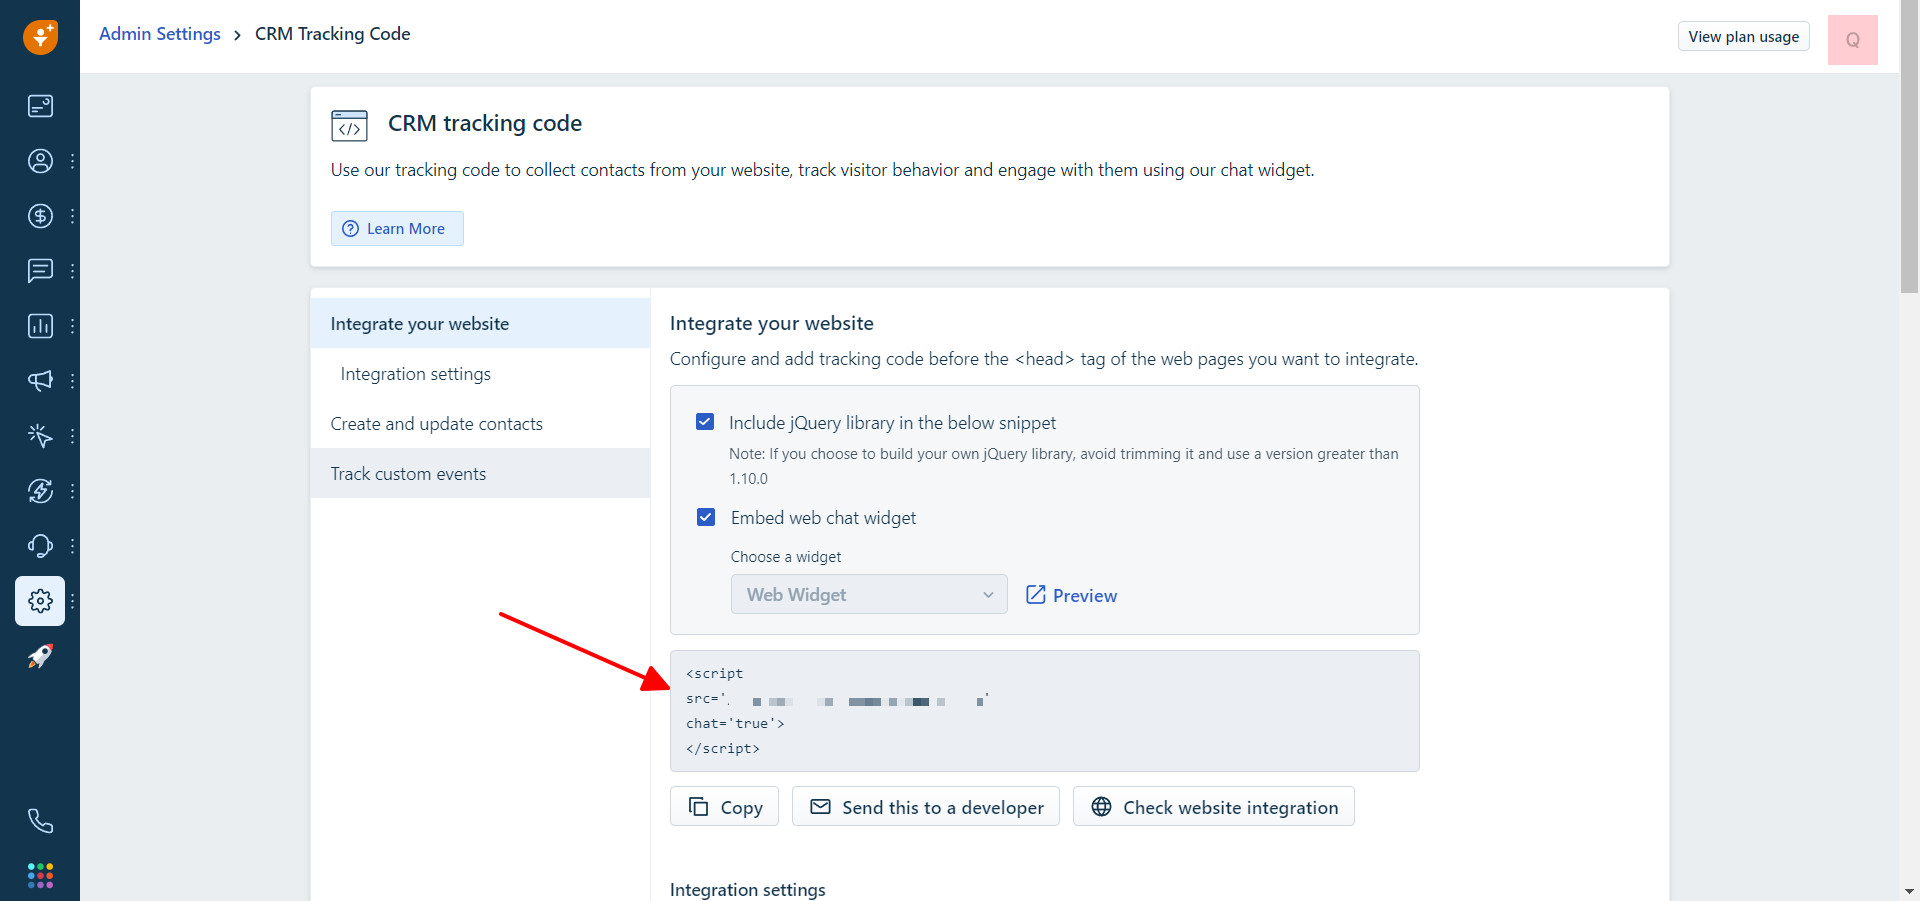Viewport: 1920px width, 901px height.
Task: Open the Freshworks logo home icon
Action: (40, 37)
